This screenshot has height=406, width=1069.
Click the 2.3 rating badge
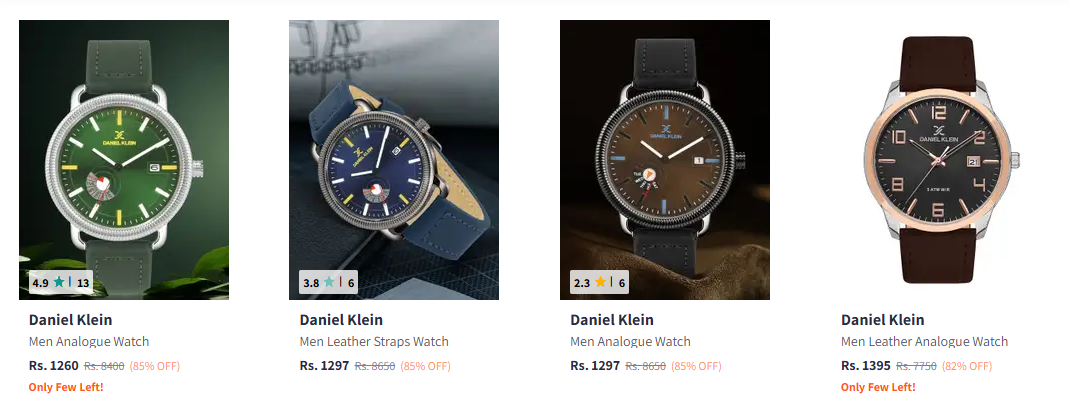click(x=599, y=283)
